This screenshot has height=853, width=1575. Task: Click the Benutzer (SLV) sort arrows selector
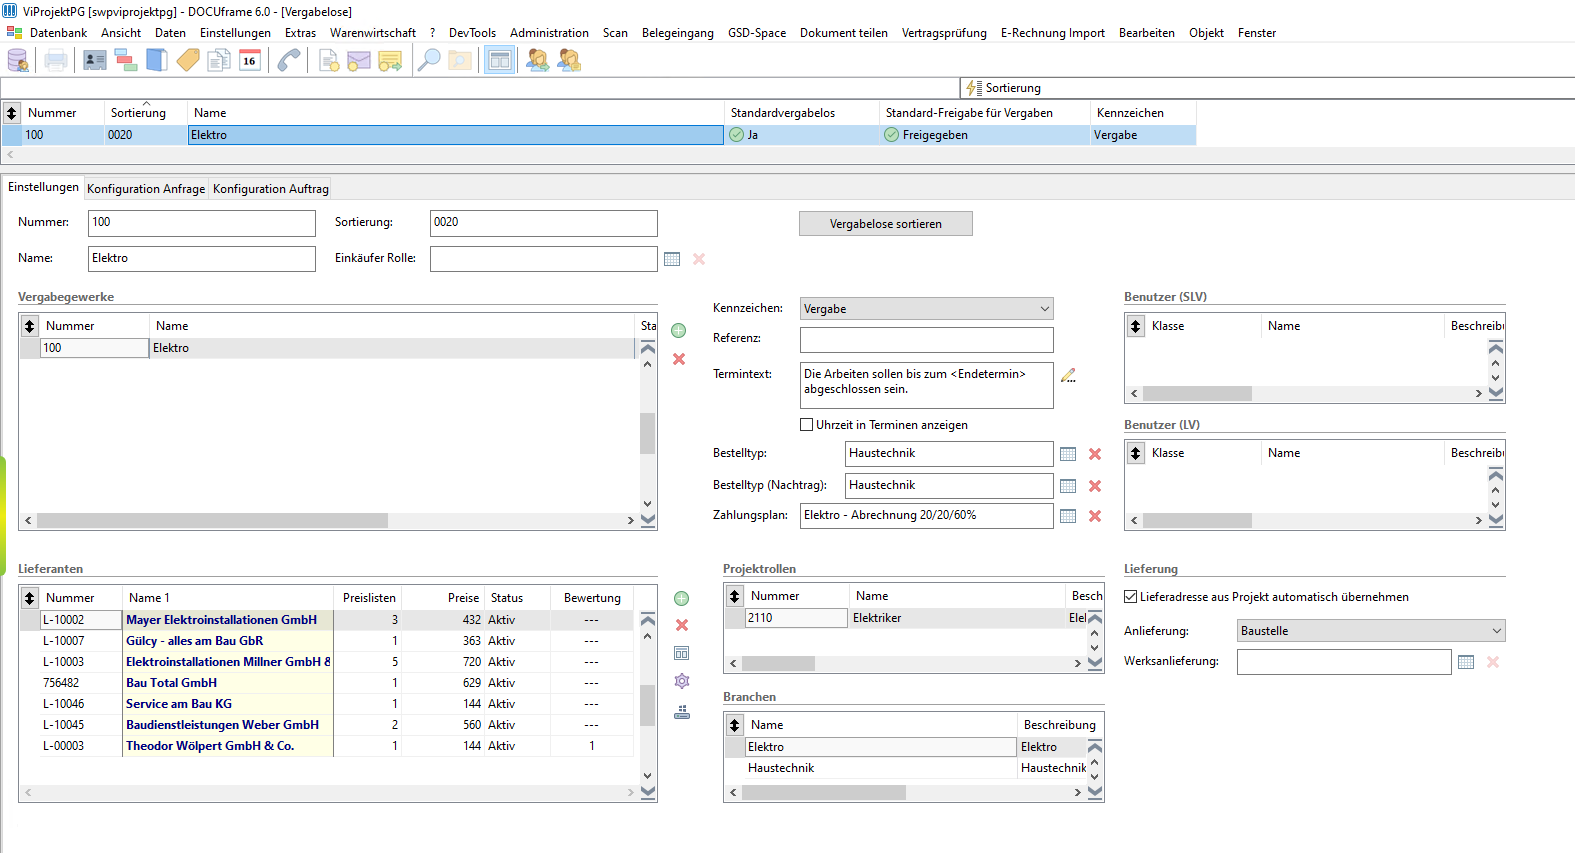(1136, 326)
